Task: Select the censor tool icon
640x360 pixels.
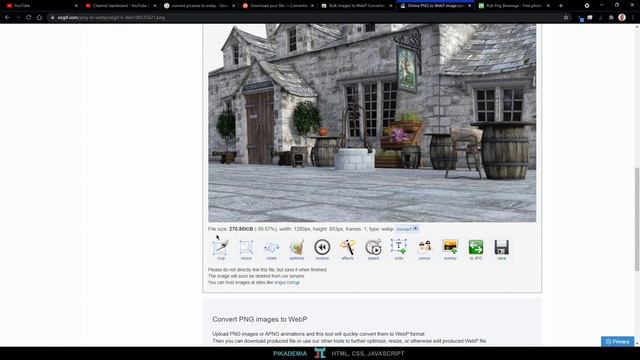Action: (x=424, y=250)
